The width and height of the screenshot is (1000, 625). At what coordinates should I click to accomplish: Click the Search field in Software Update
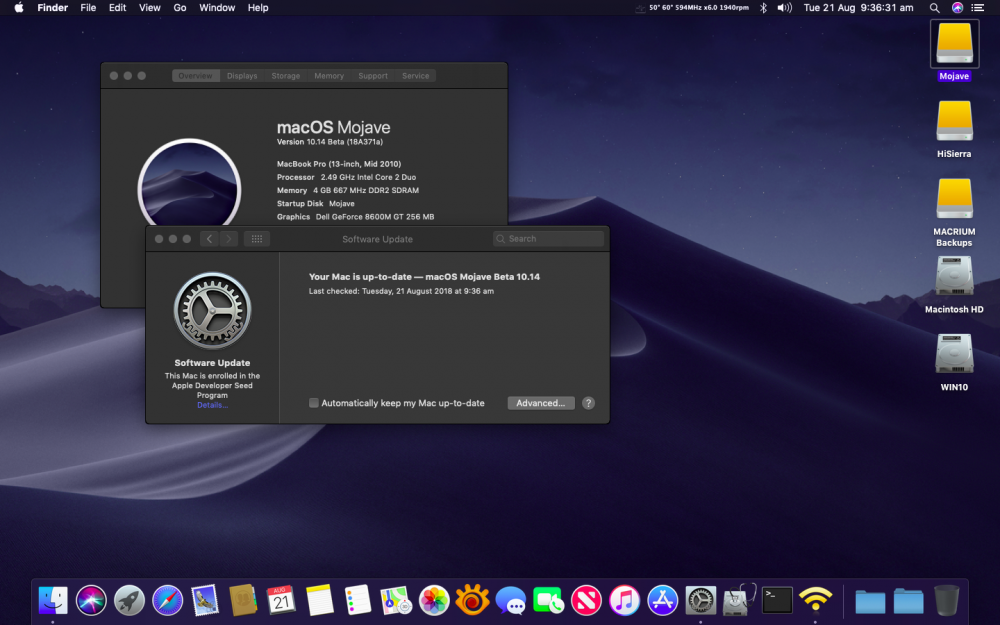(x=548, y=239)
